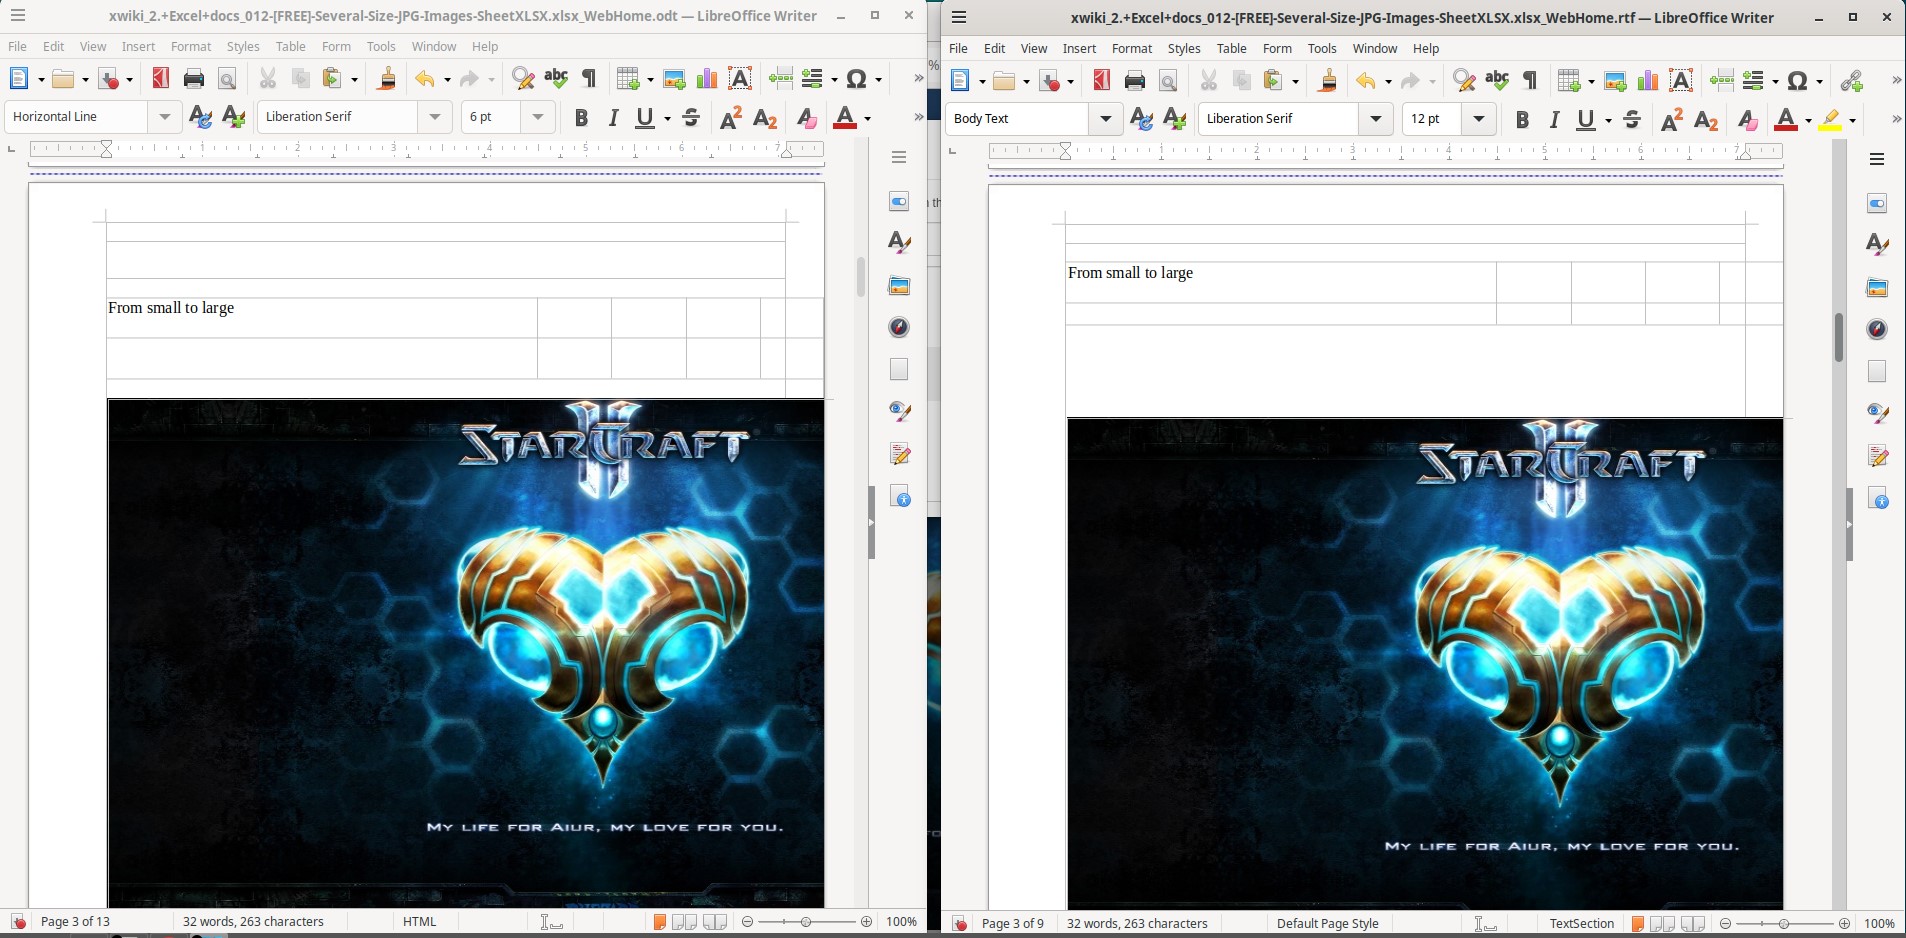The height and width of the screenshot is (938, 1906).
Task: Click Find & Replace icon in right window
Action: point(1464,81)
